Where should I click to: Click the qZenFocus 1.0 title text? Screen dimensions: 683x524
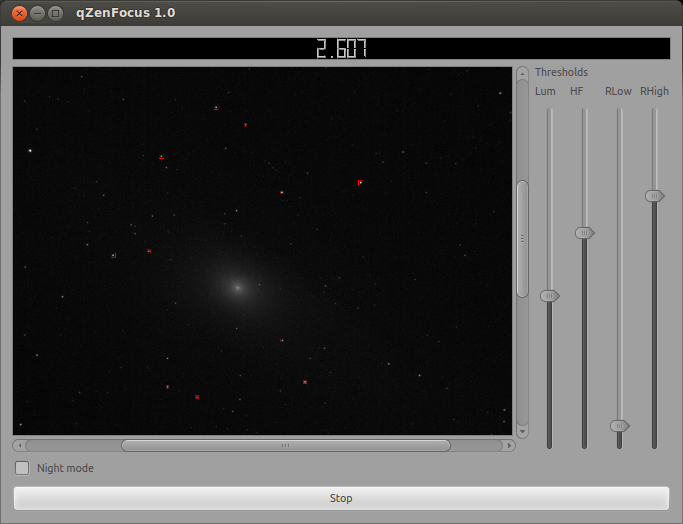(125, 13)
